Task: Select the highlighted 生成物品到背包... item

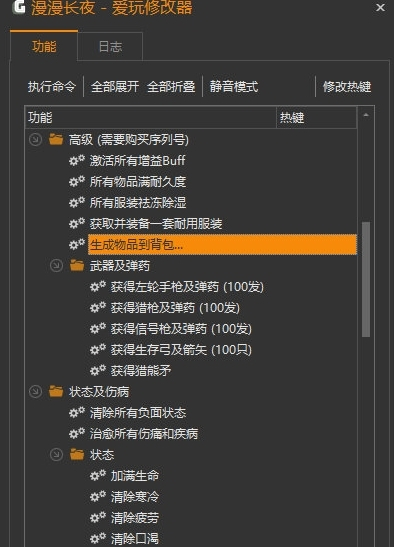Action: point(222,245)
